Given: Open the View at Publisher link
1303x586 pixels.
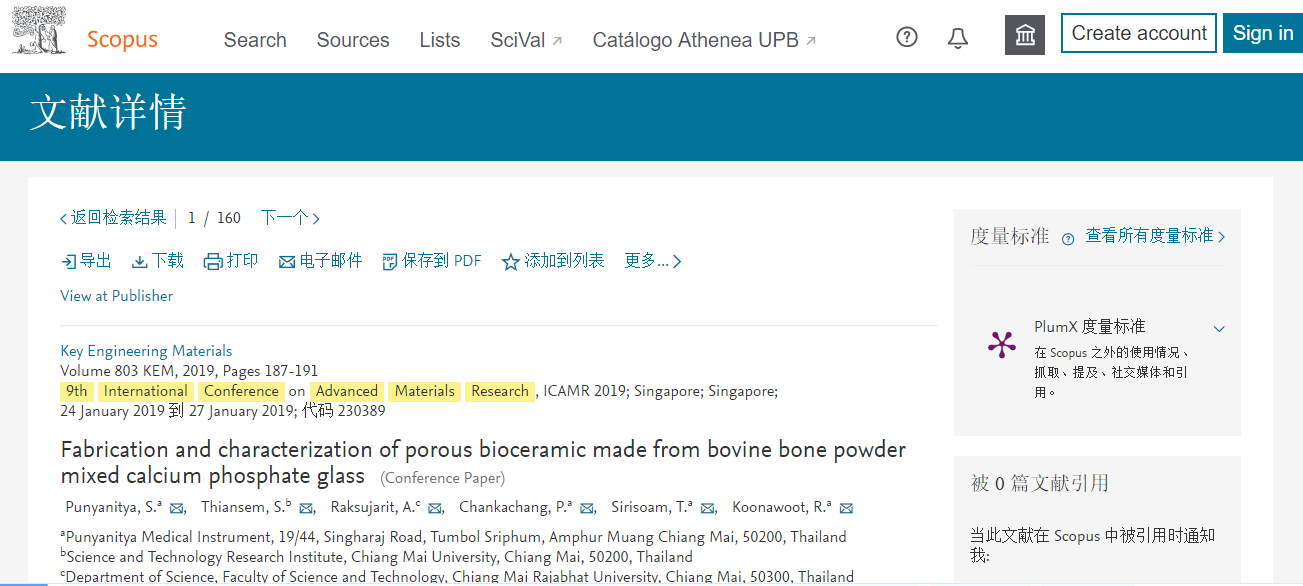Looking at the screenshot, I should click(x=117, y=296).
